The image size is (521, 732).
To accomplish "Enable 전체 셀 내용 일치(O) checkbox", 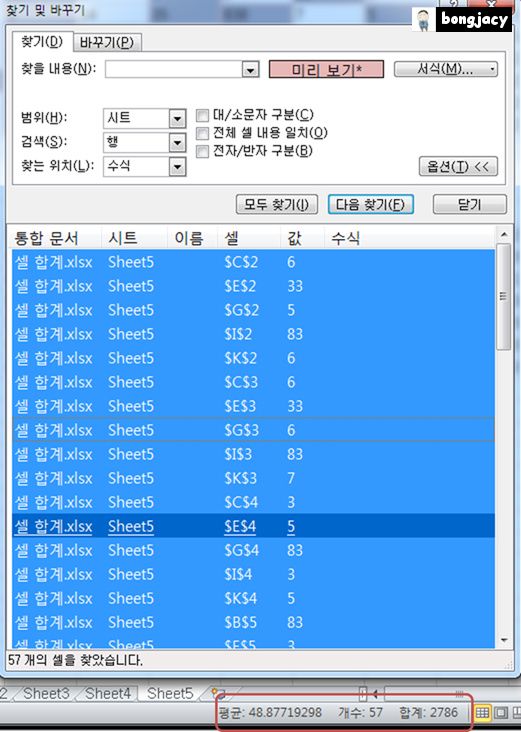I will [x=202, y=134].
